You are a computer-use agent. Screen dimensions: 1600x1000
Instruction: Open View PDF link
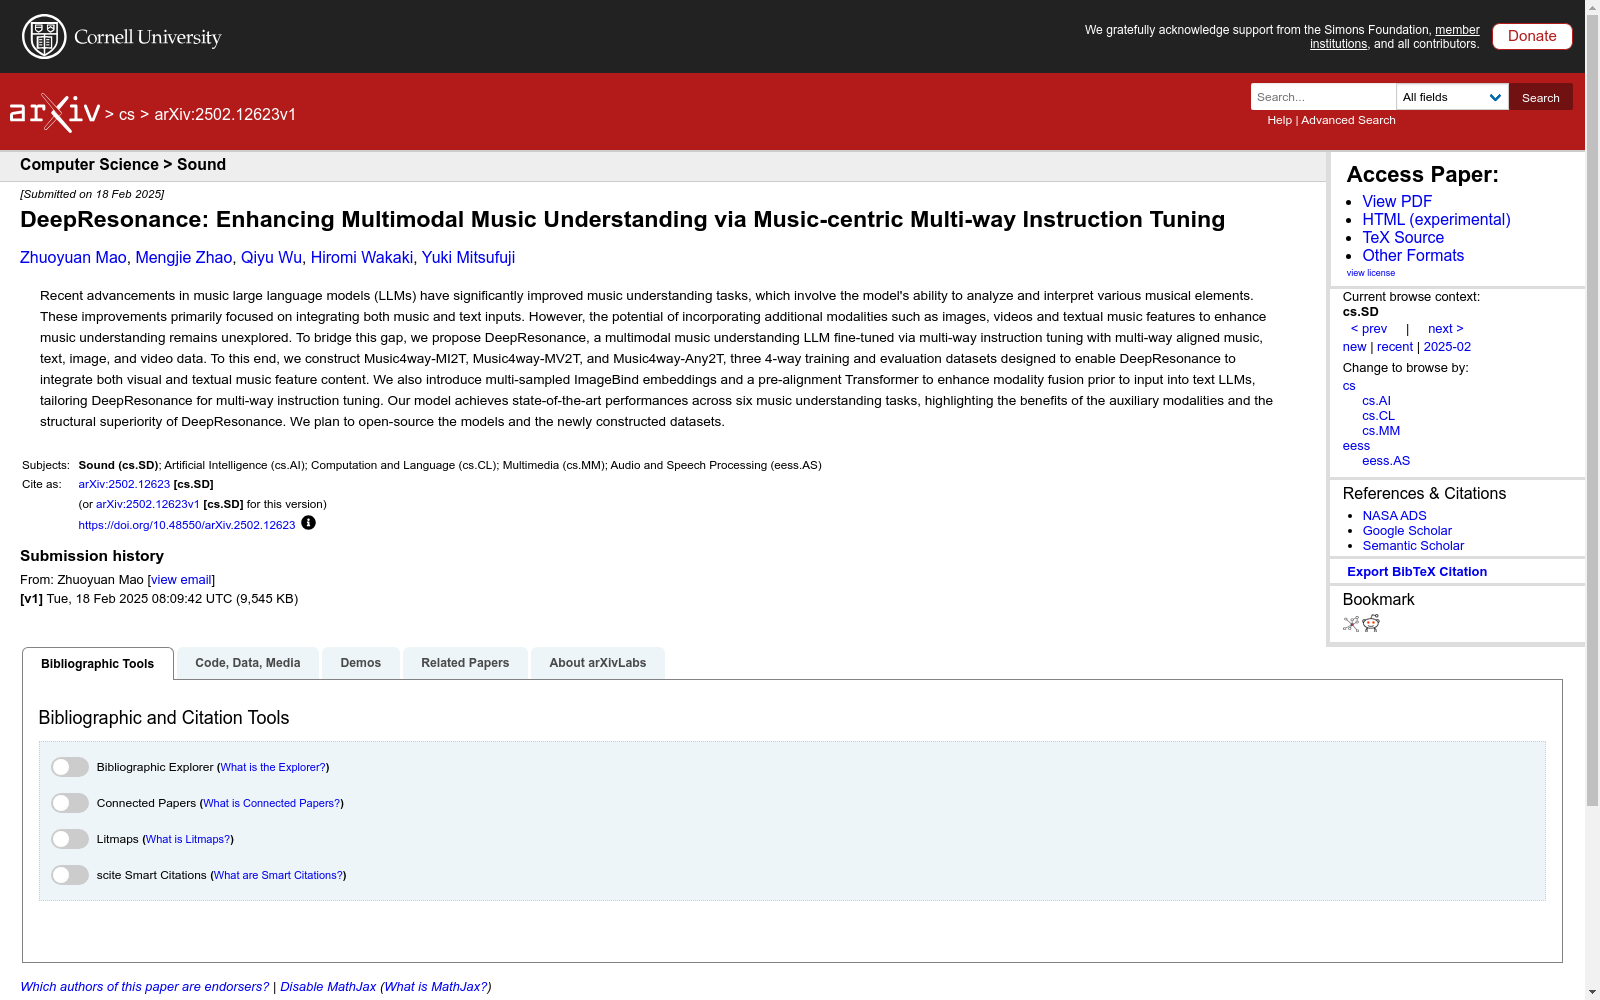pyautogui.click(x=1397, y=201)
